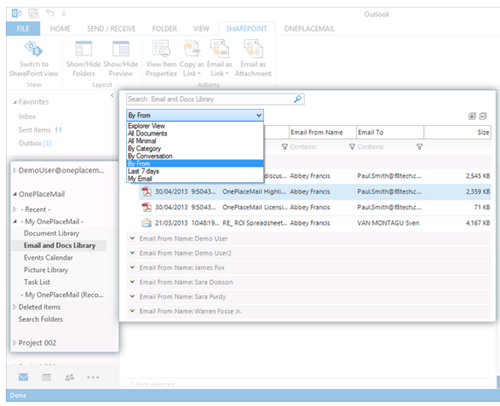Click the search magnifier icon
The image size is (500, 406).
pos(298,99)
